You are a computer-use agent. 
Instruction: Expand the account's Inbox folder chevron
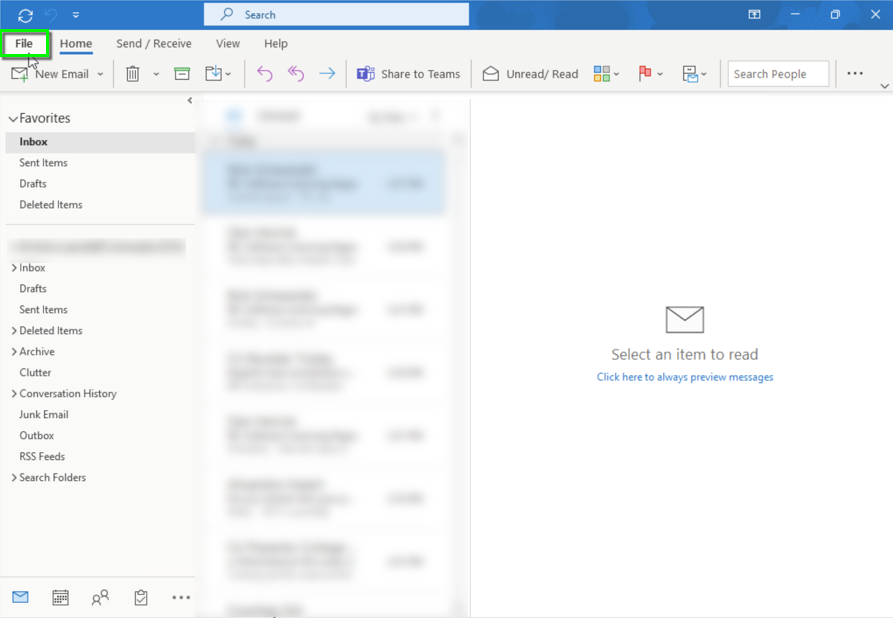tap(14, 268)
